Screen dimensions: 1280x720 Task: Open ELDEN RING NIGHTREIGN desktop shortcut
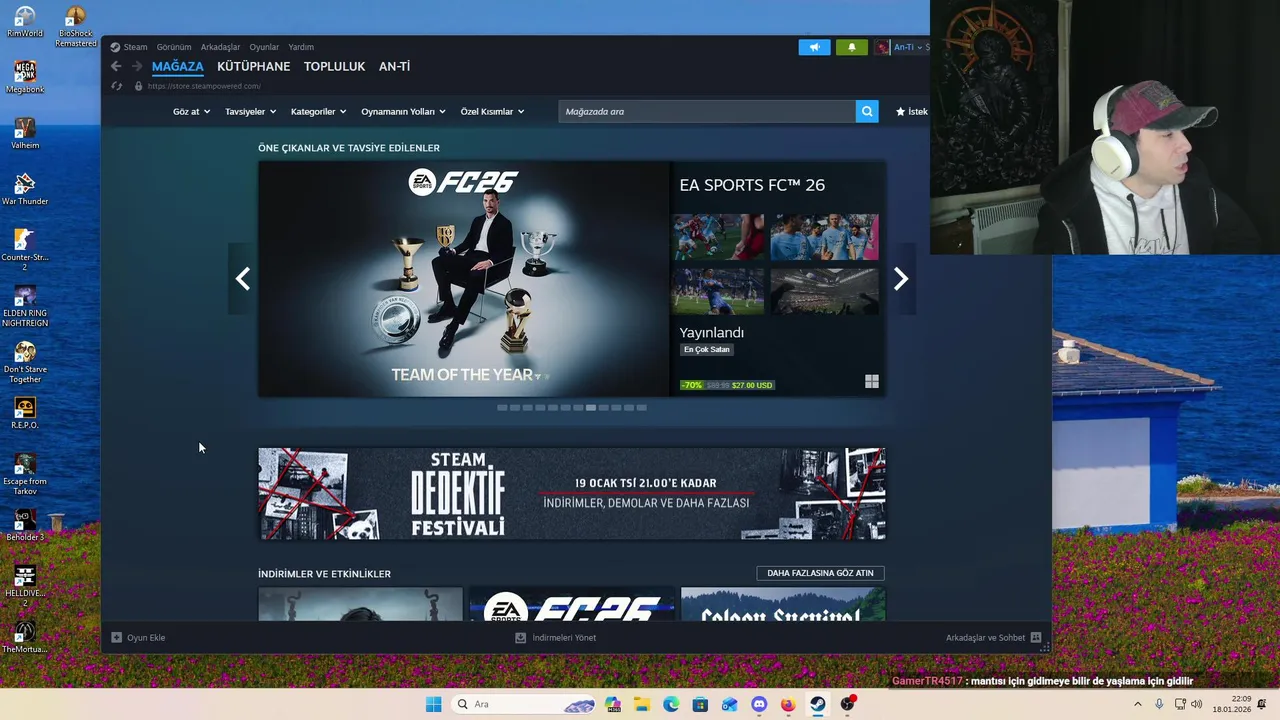point(25,306)
